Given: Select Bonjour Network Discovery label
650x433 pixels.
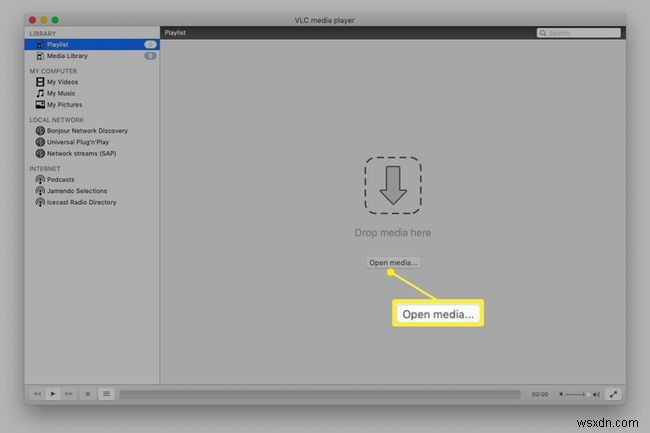Looking at the screenshot, I should (87, 131).
